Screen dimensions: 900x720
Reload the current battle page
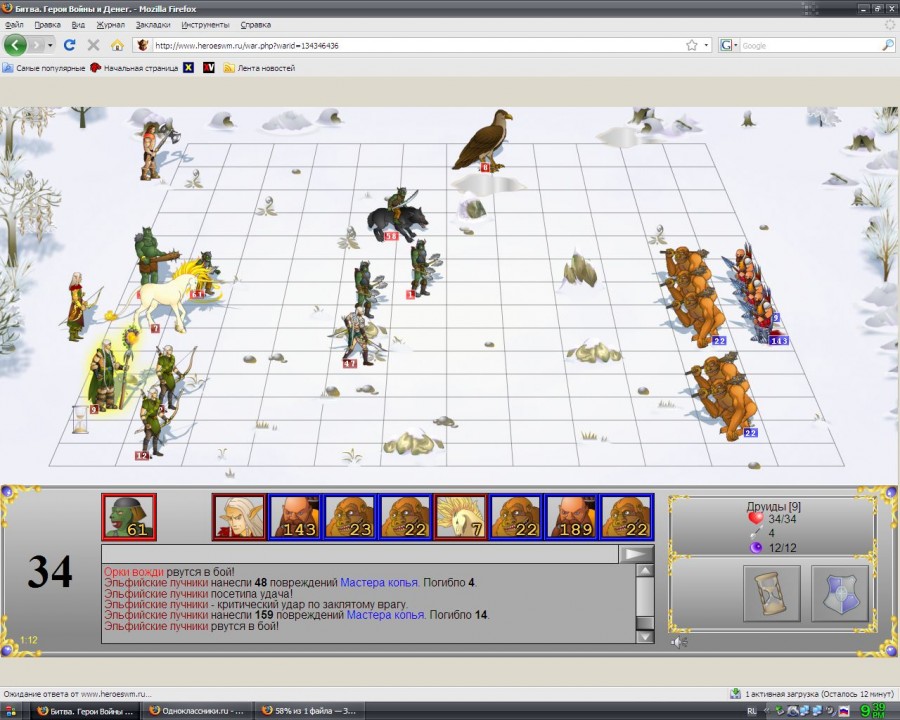(69, 45)
